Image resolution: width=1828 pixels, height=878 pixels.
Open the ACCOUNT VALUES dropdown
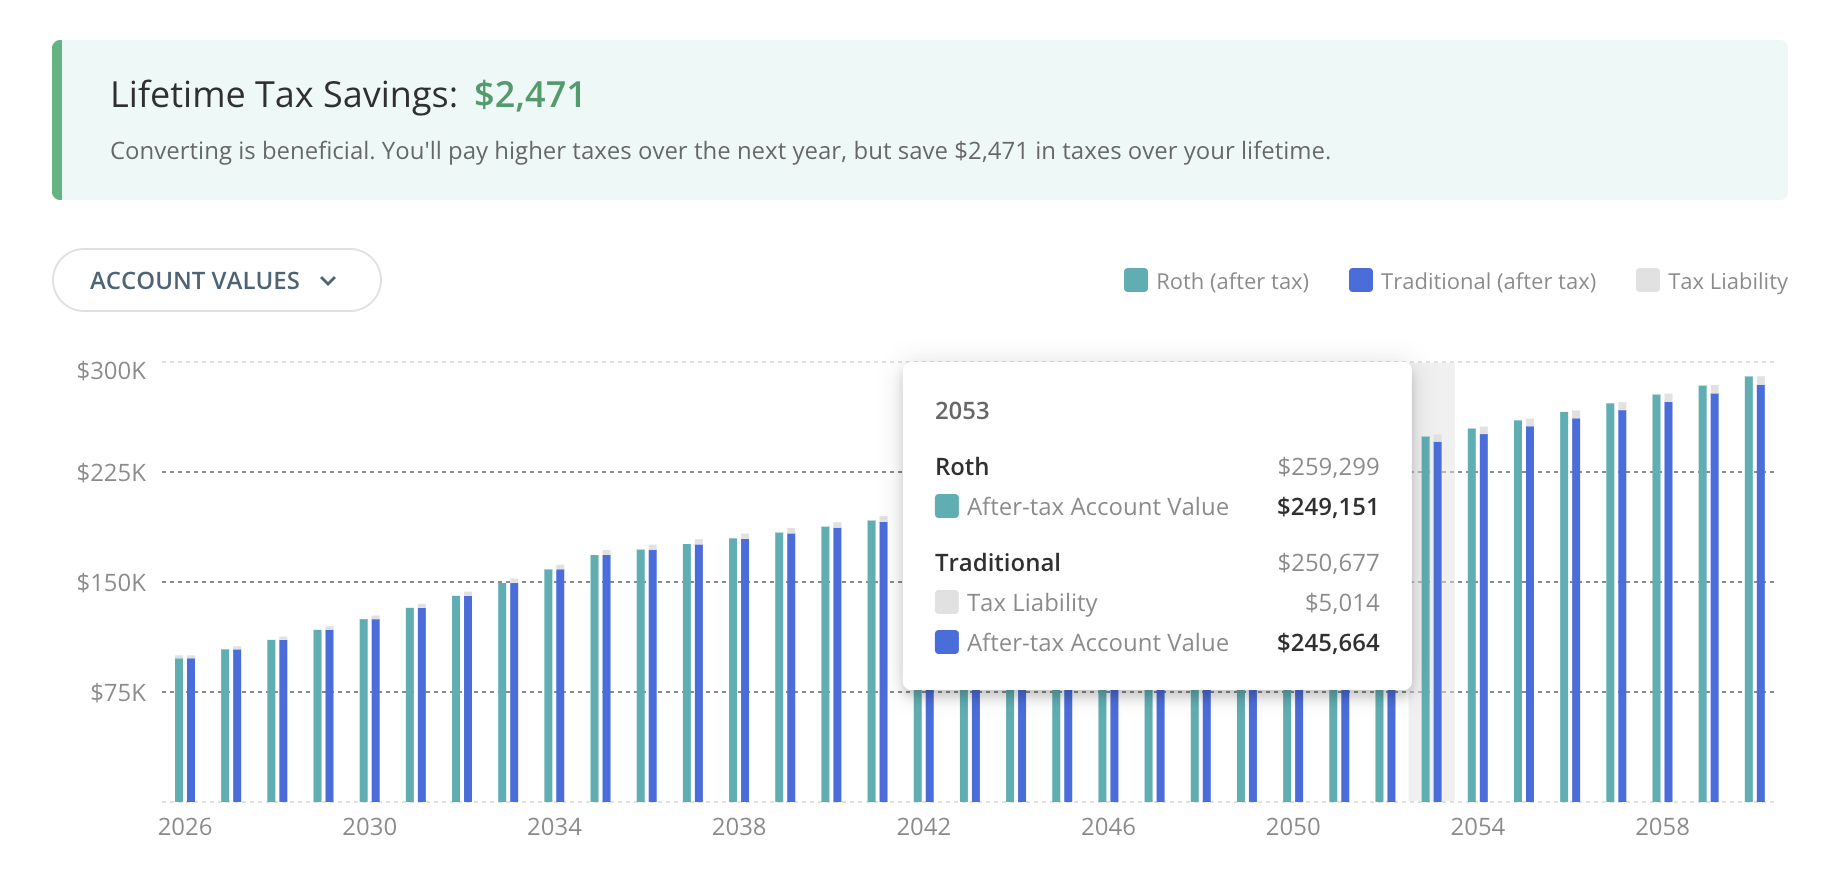(216, 280)
